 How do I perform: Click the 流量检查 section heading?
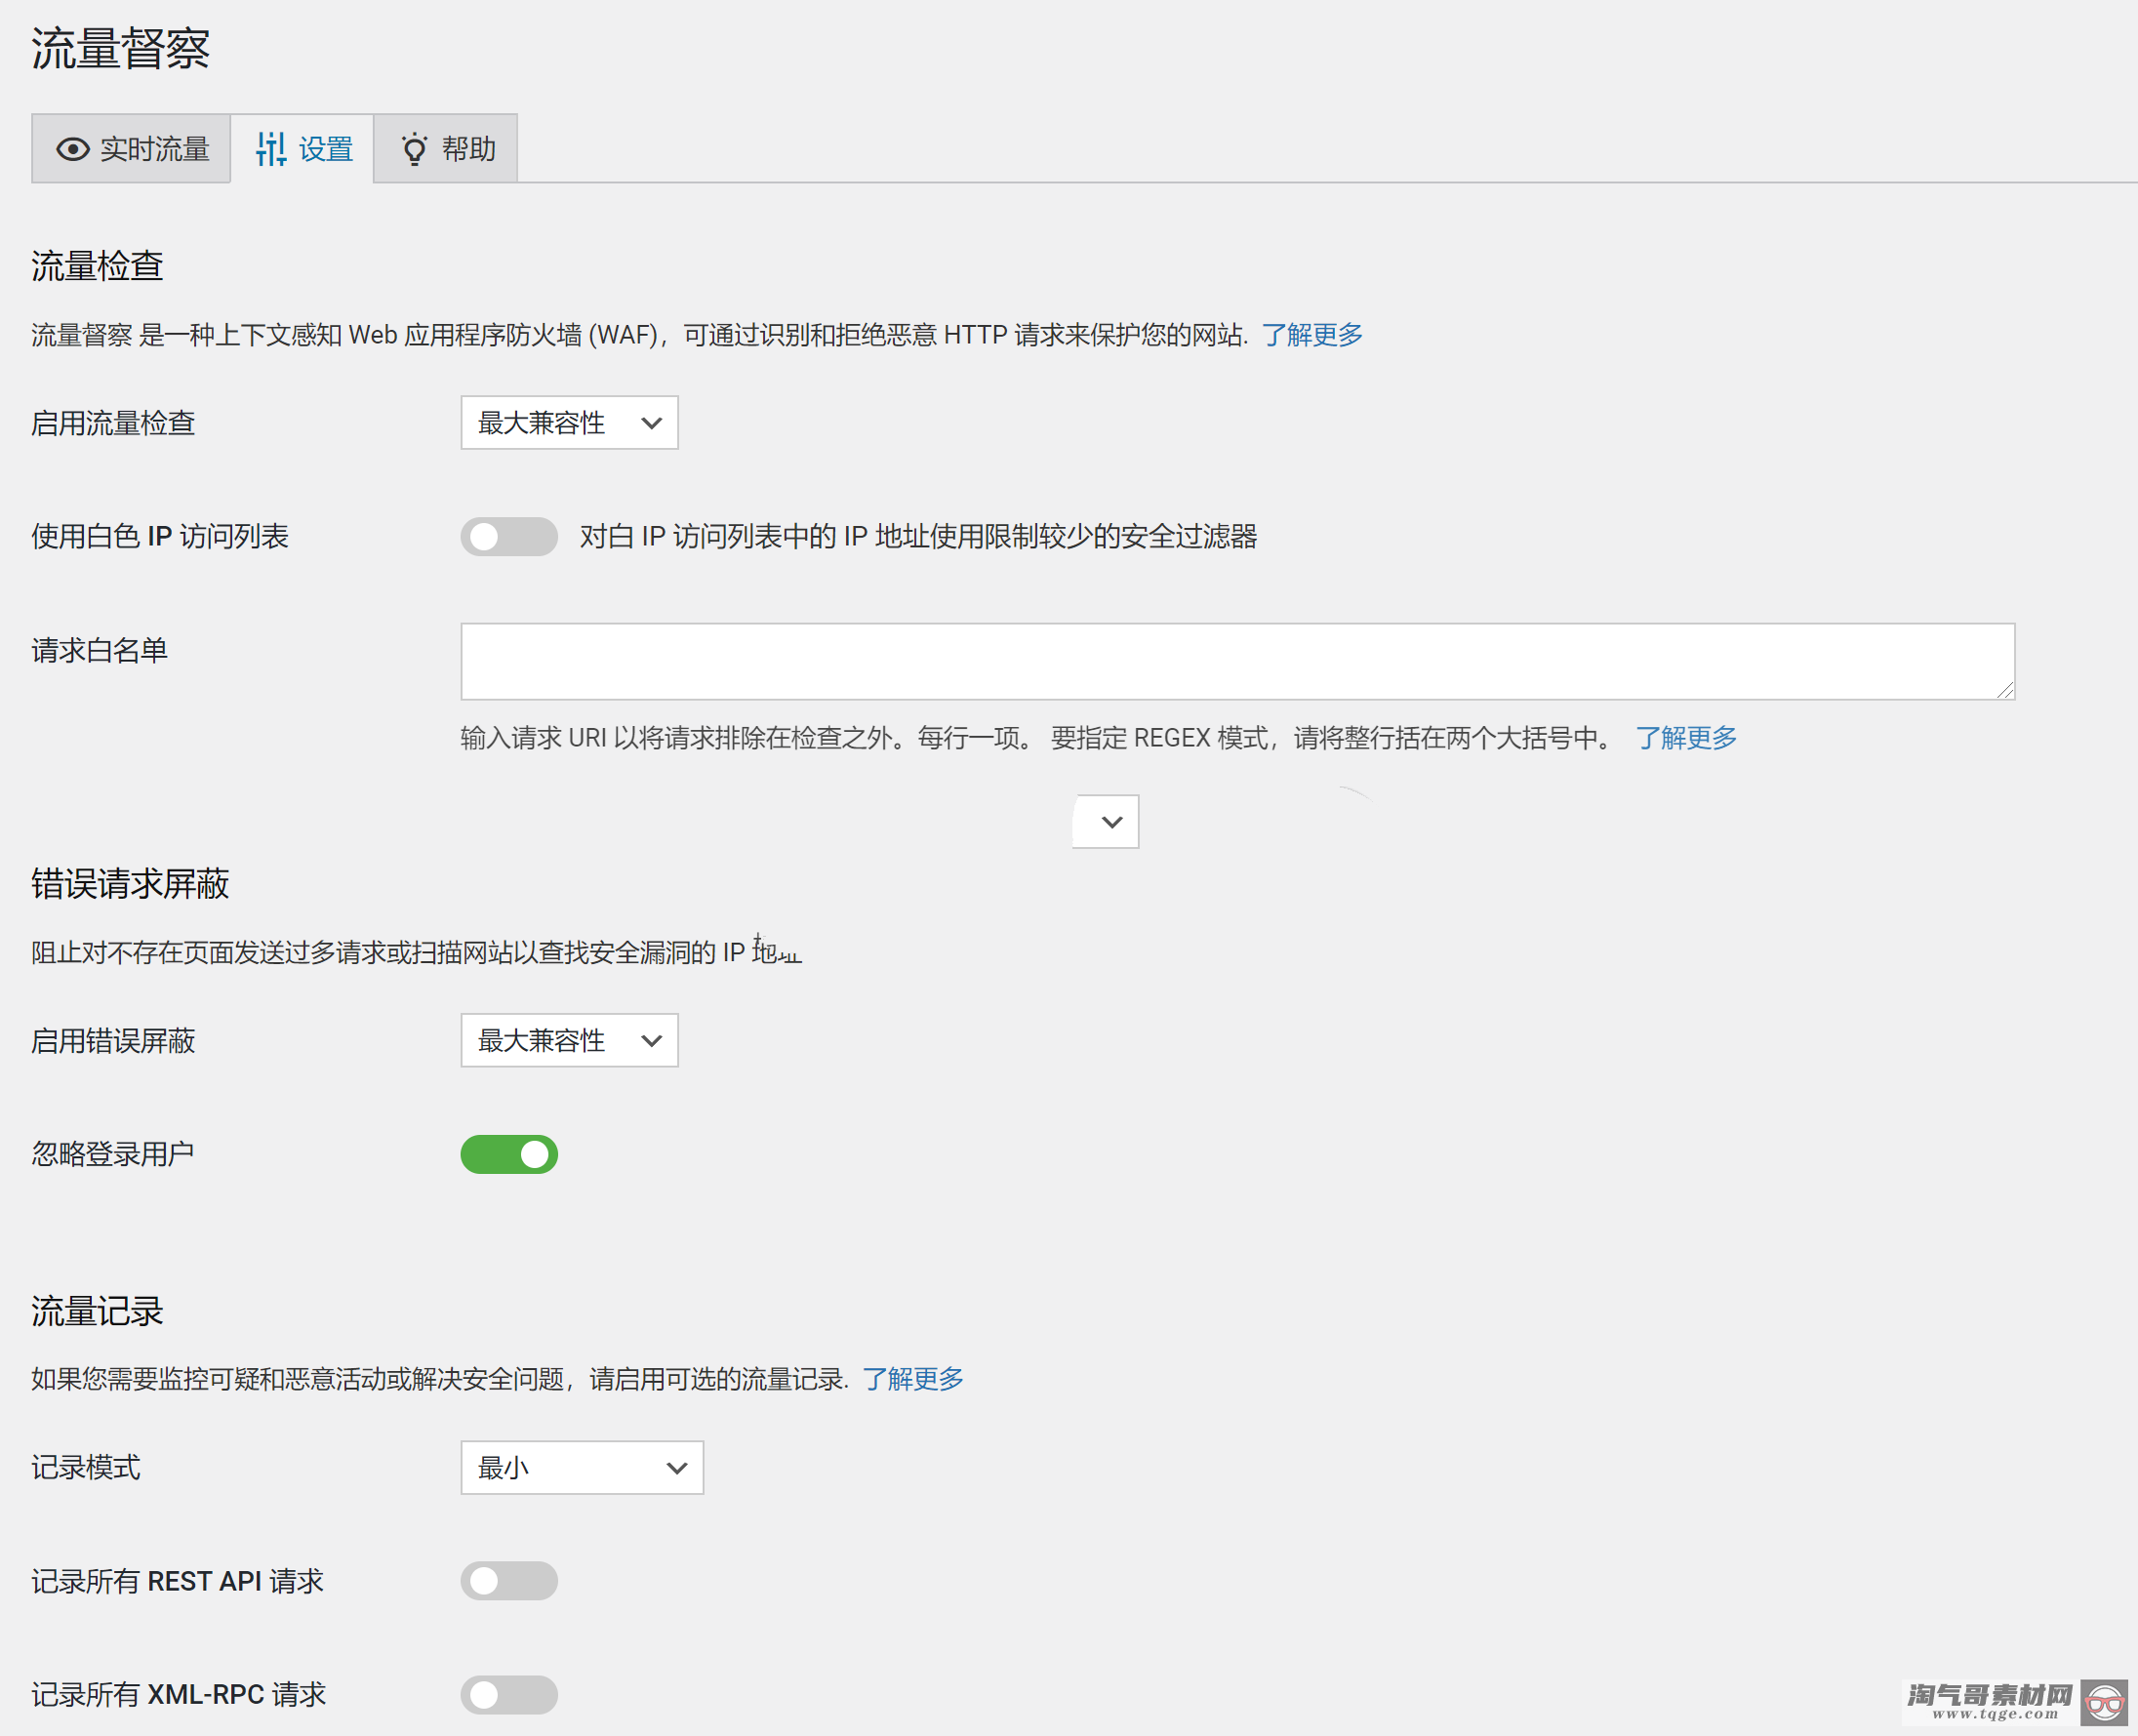coord(97,266)
